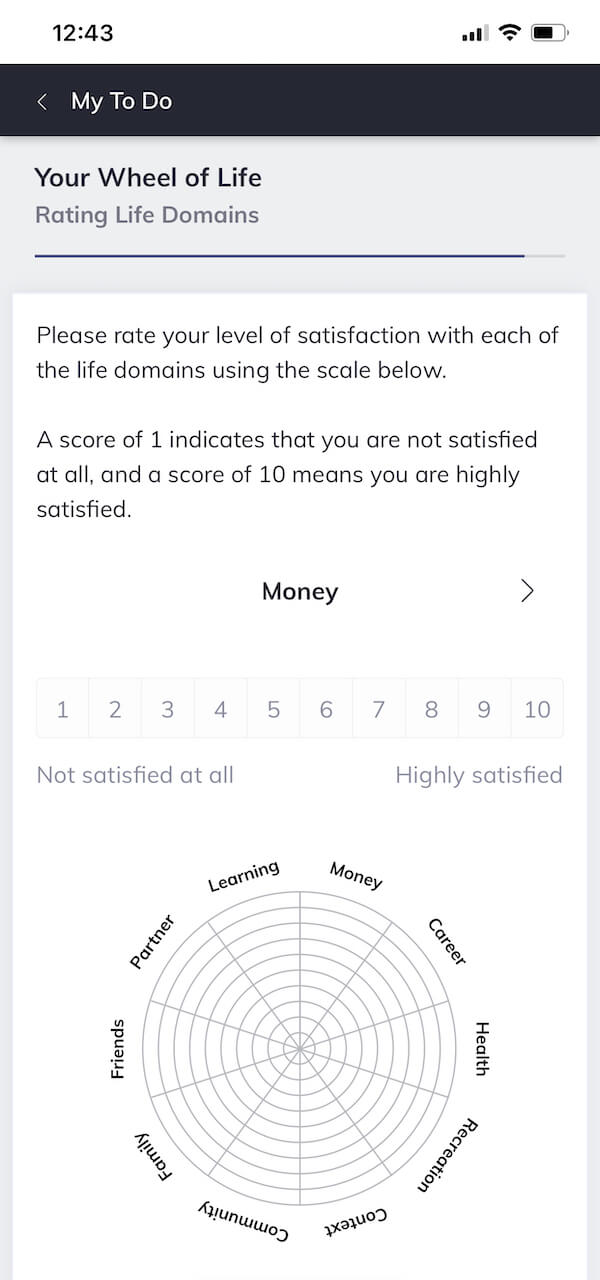Image resolution: width=600 pixels, height=1280 pixels.
Task: Tap the Wi-Fi status icon
Action: coord(510,33)
